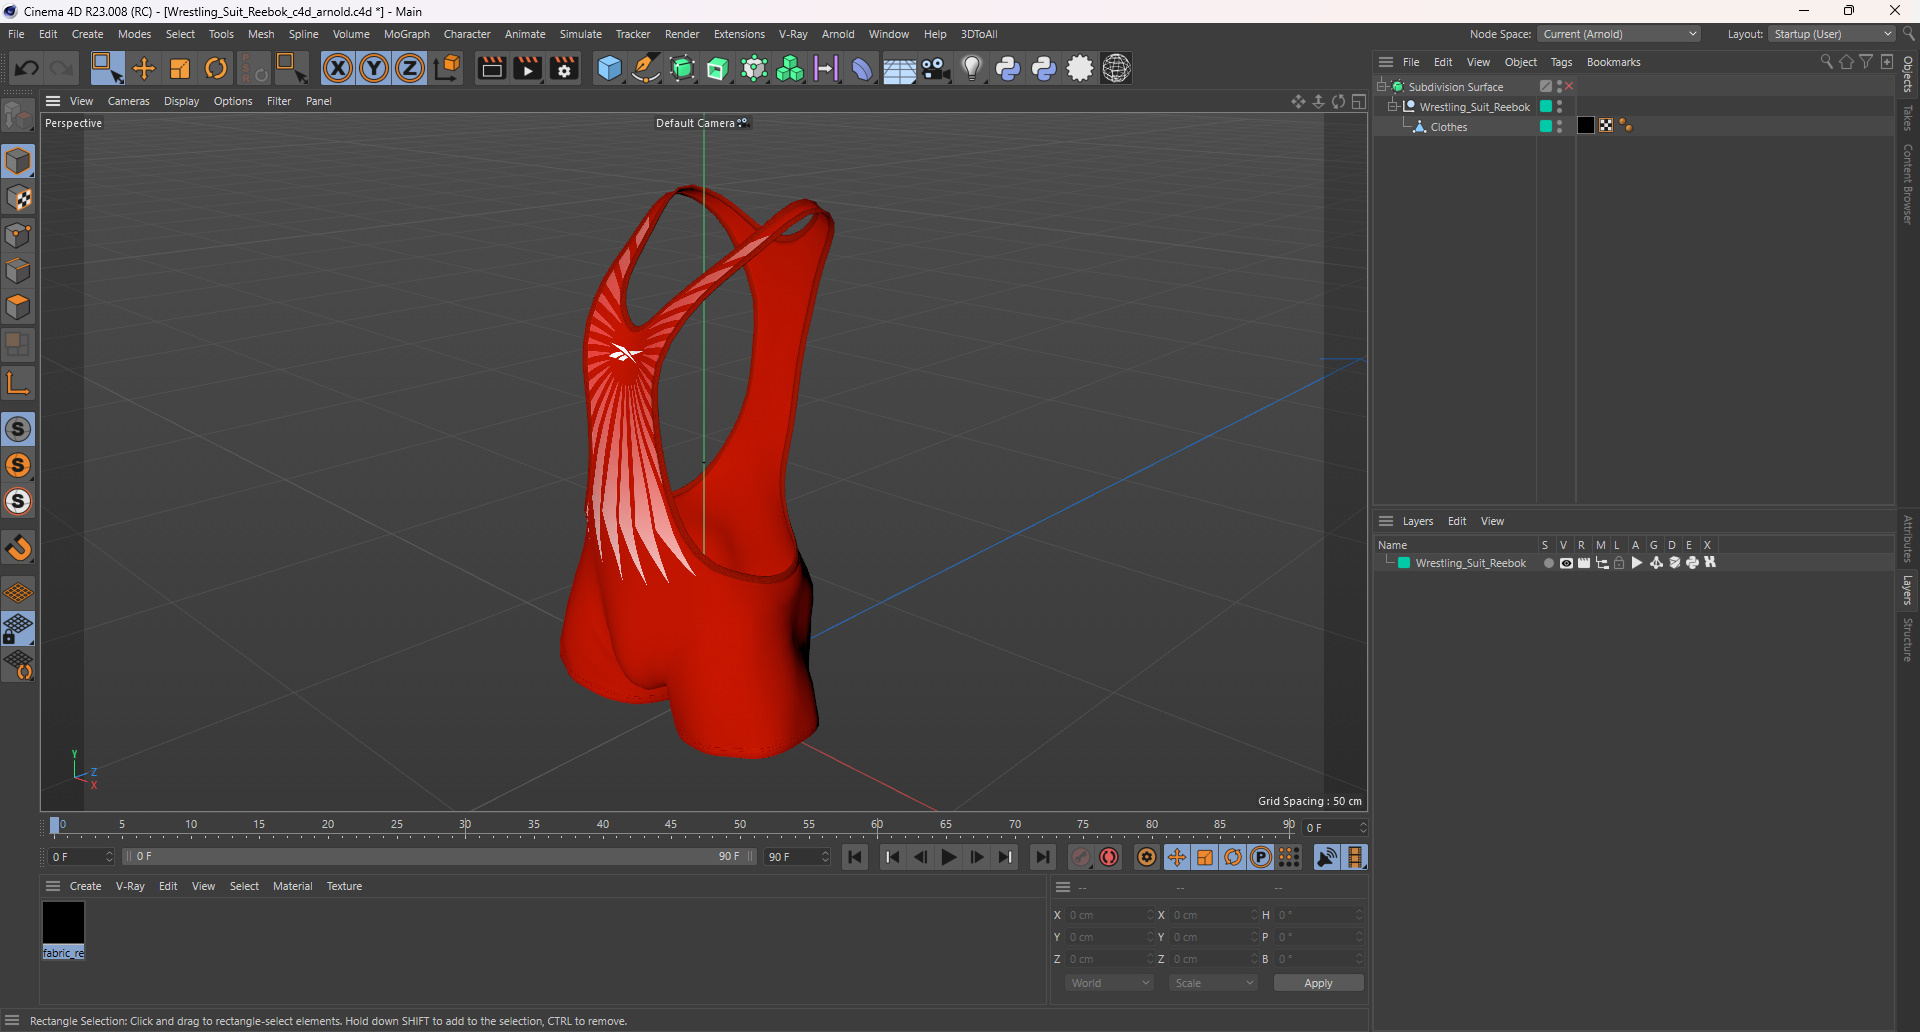This screenshot has height=1032, width=1920.
Task: Select the Clothes object in tree
Action: click(1449, 127)
